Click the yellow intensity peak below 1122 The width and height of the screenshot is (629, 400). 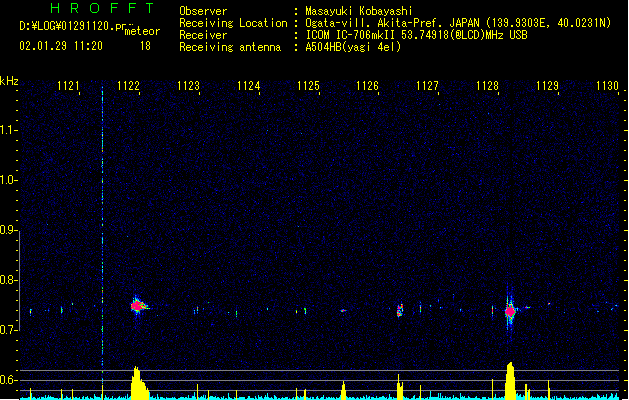(139, 382)
